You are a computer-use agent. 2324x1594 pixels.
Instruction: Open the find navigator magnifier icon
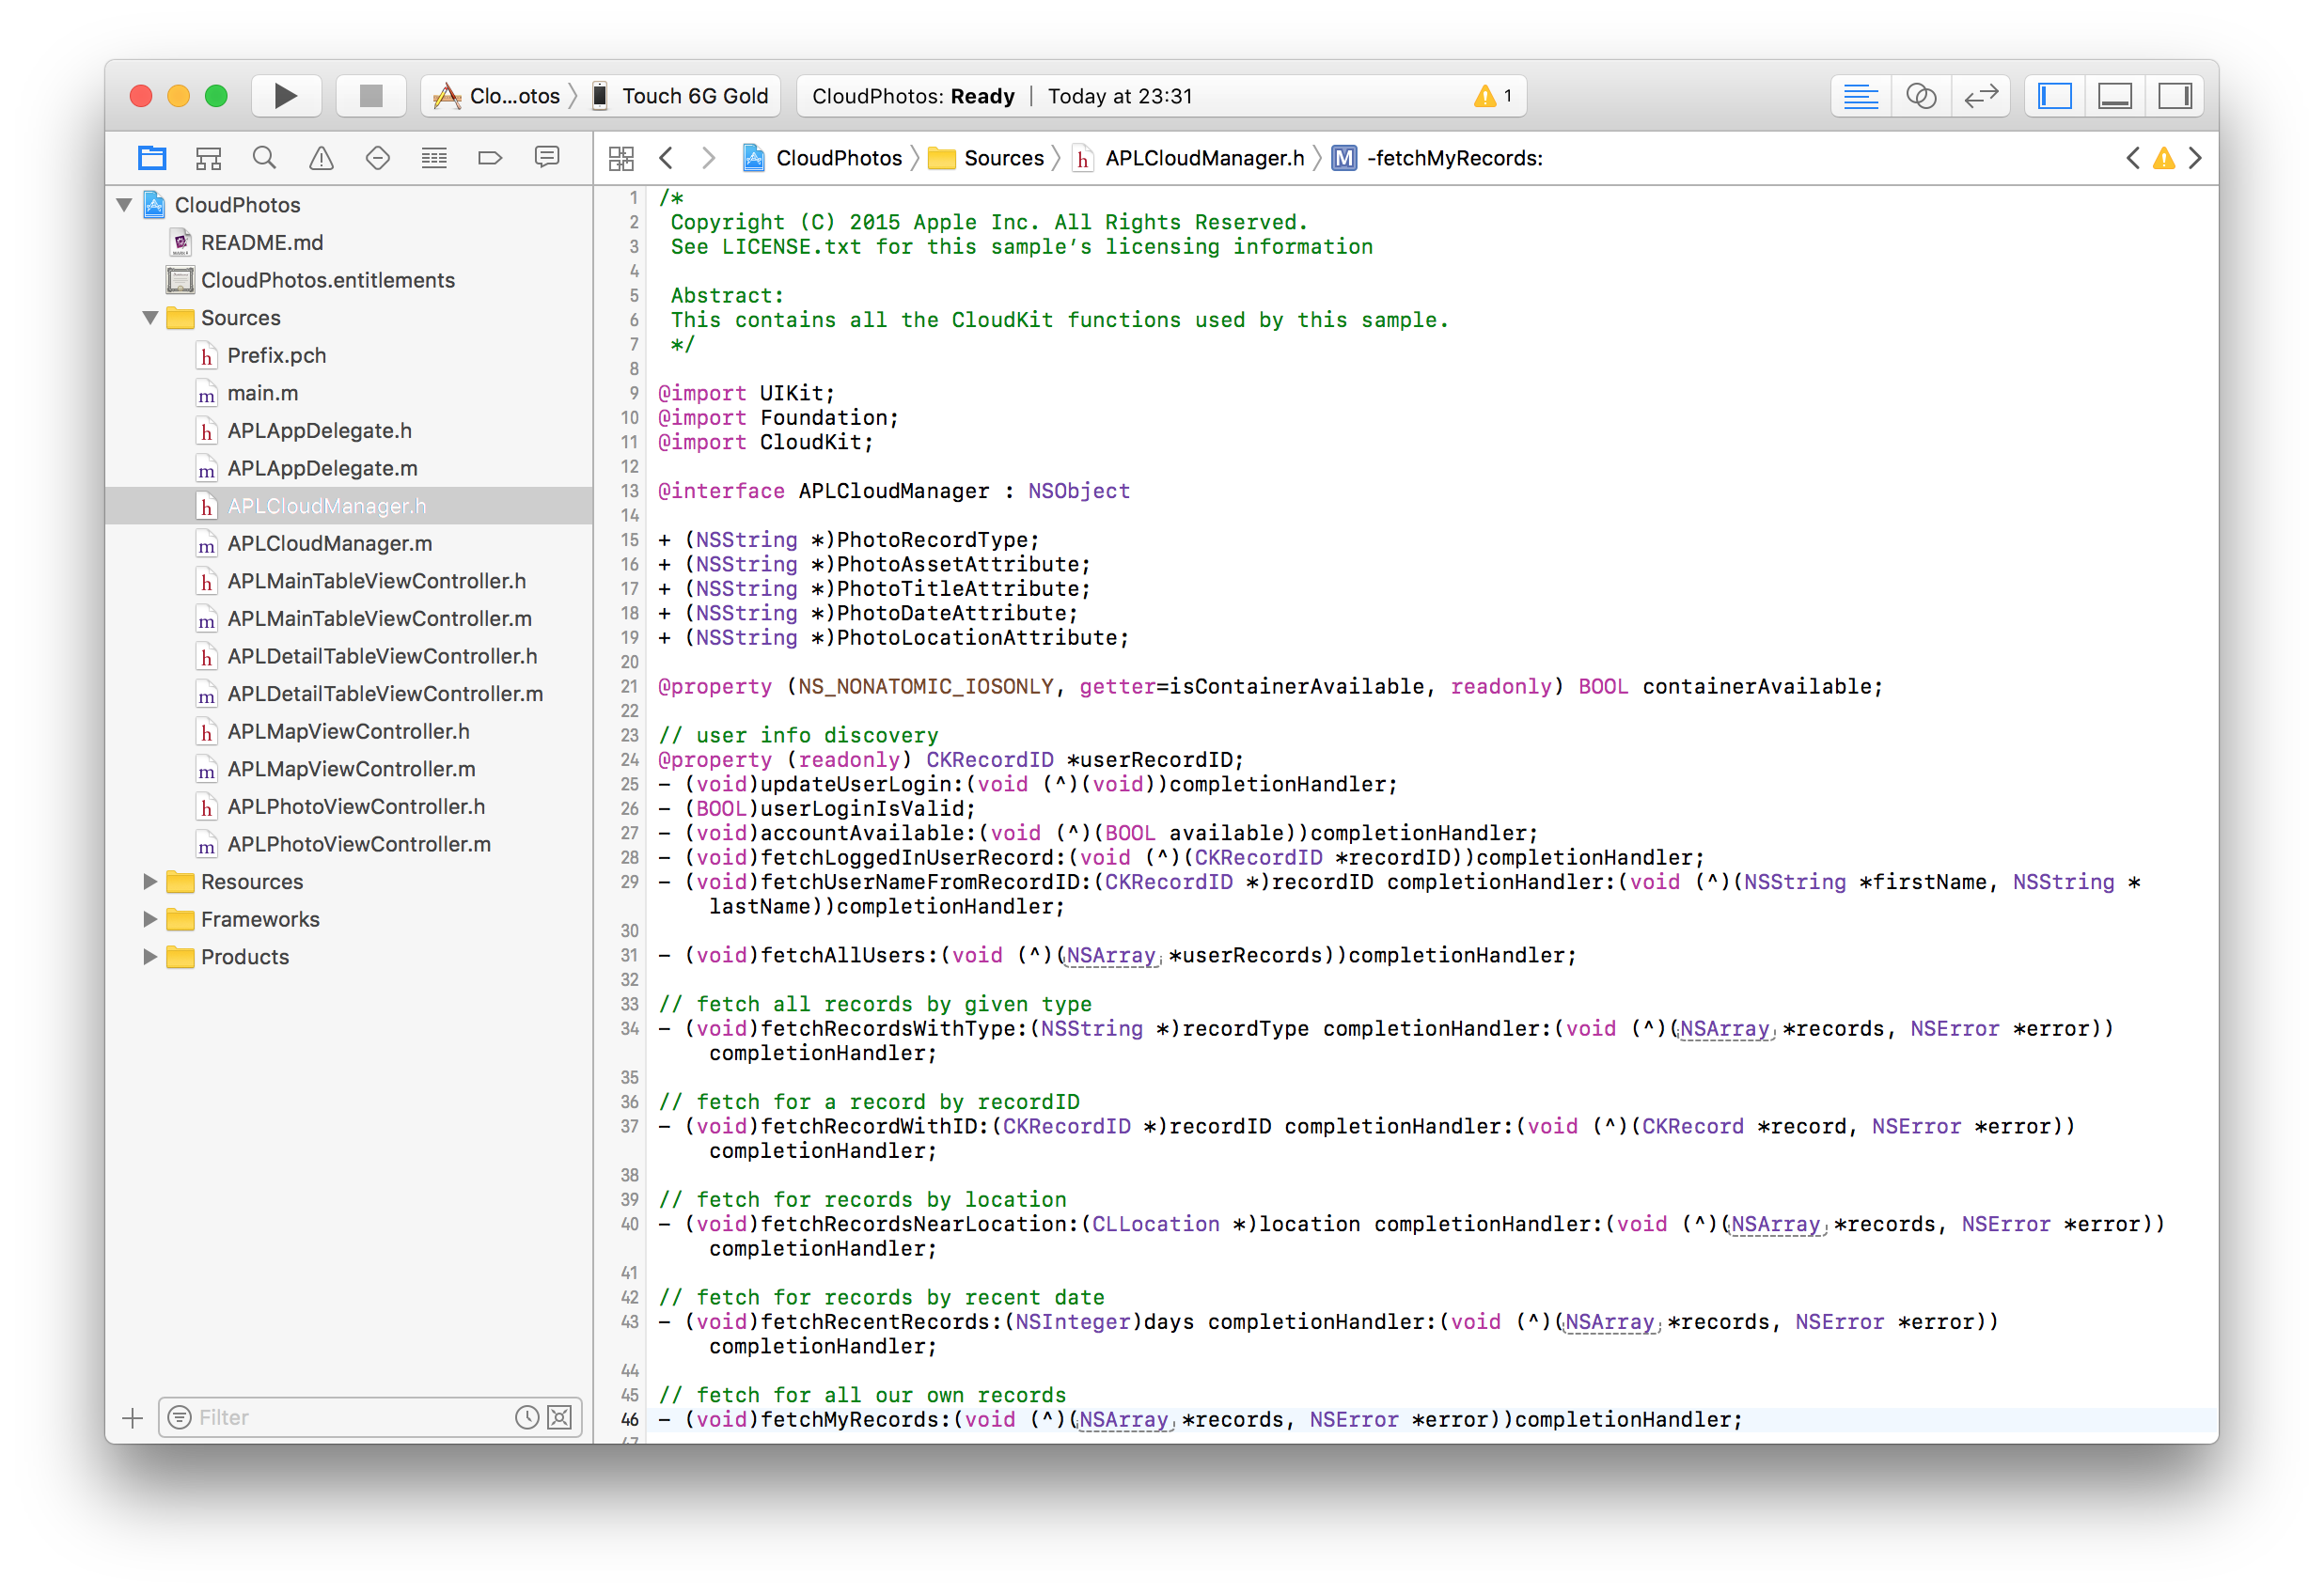264,158
